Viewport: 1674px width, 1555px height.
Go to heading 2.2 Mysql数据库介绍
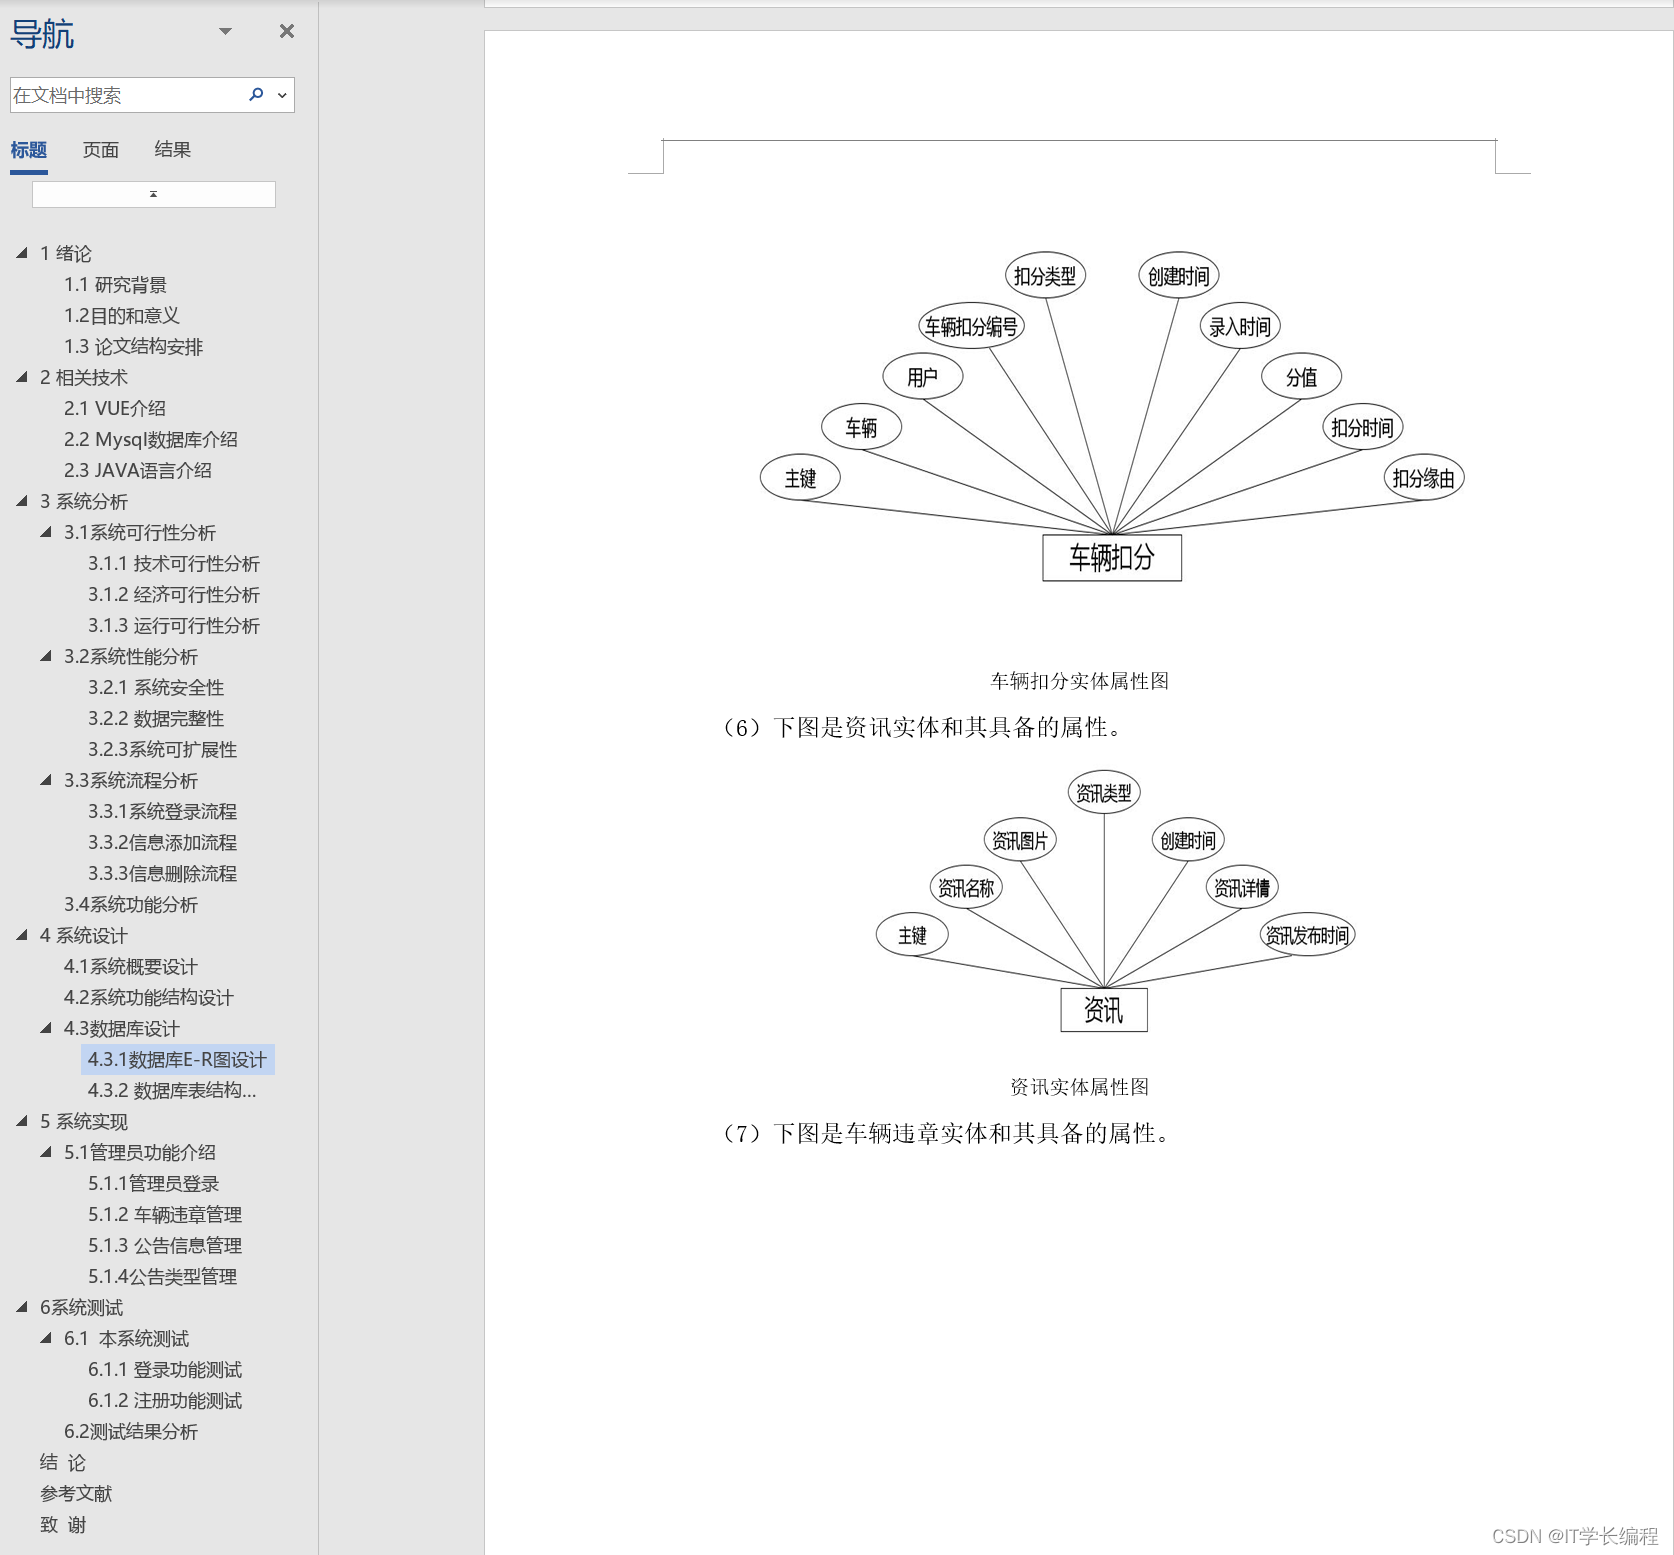151,439
